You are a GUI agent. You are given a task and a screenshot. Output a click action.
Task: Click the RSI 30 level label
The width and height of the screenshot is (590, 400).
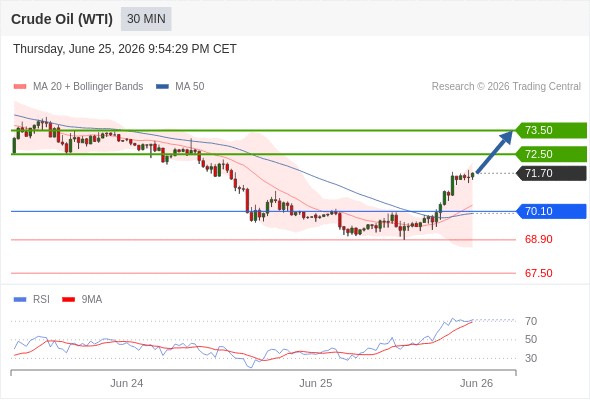coord(531,358)
